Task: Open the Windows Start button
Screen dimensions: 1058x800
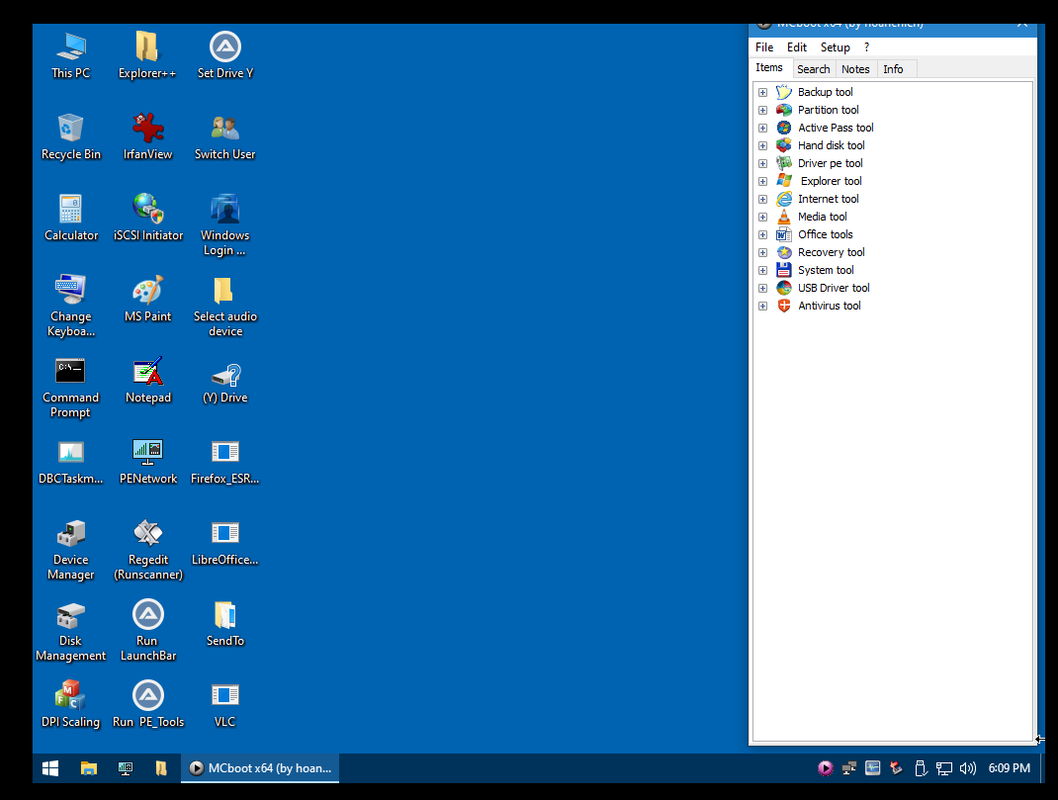Action: coord(51,768)
